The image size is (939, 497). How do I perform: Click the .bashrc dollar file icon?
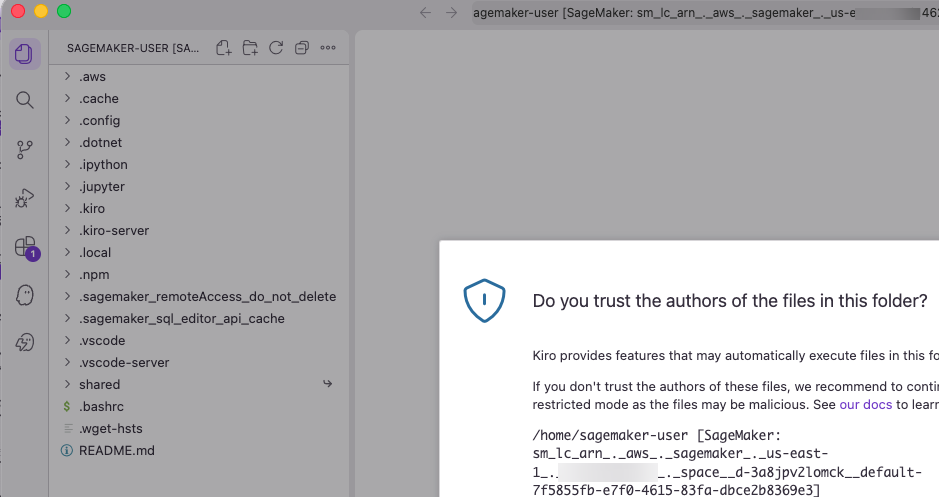pos(67,407)
